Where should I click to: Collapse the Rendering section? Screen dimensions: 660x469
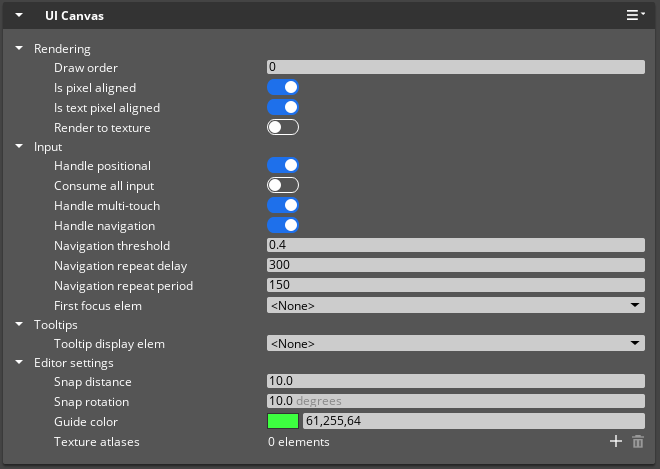pyautogui.click(x=19, y=48)
